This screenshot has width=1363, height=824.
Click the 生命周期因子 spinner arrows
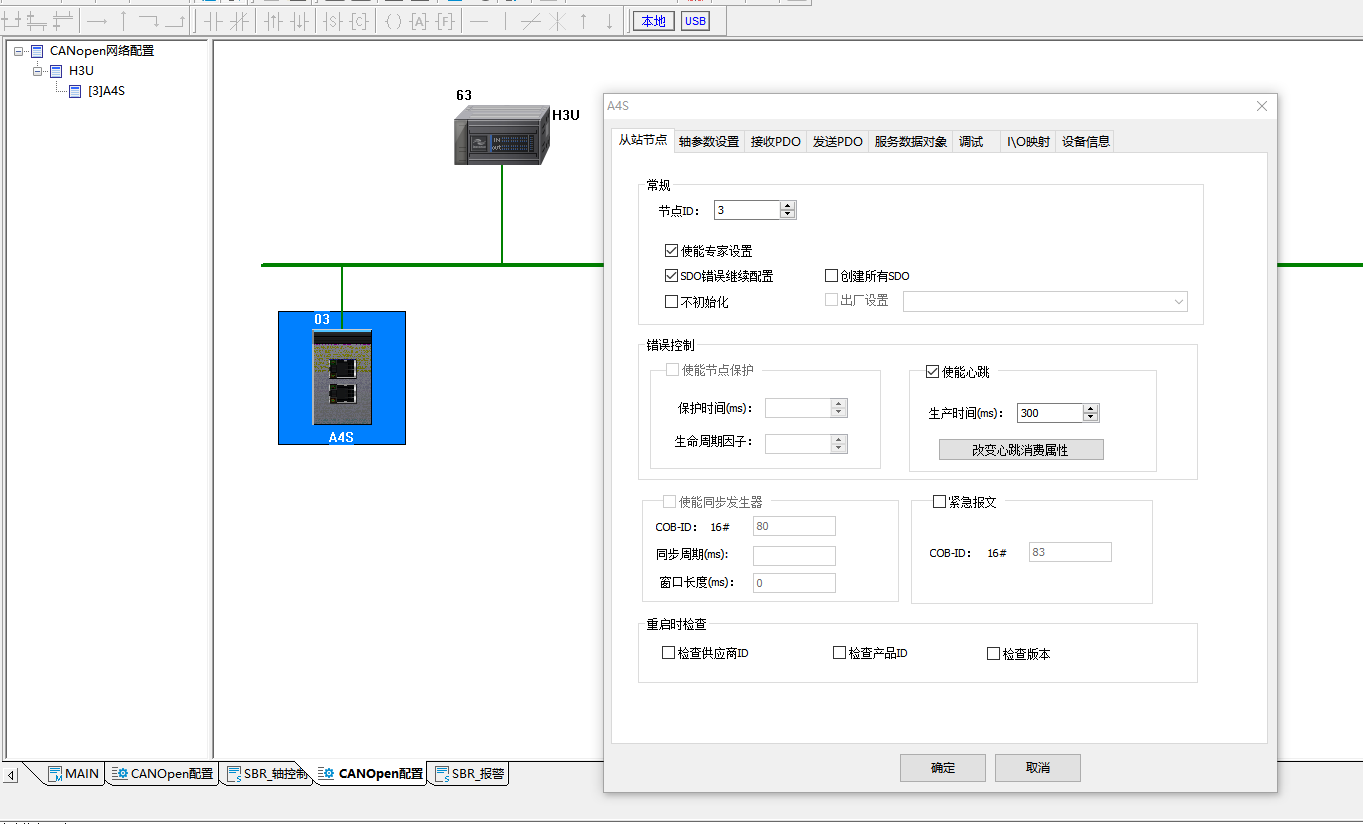[x=839, y=443]
